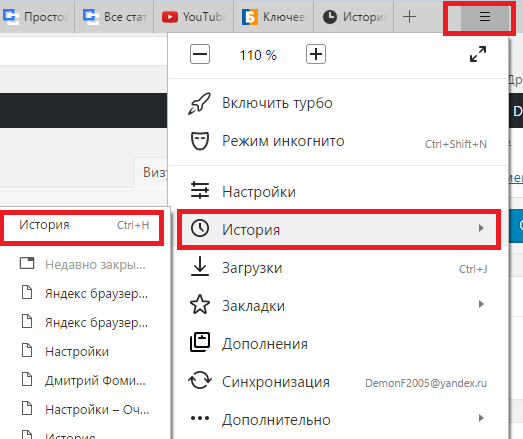Open Загрузки menu entry
The width and height of the screenshot is (523, 439).
pos(339,268)
